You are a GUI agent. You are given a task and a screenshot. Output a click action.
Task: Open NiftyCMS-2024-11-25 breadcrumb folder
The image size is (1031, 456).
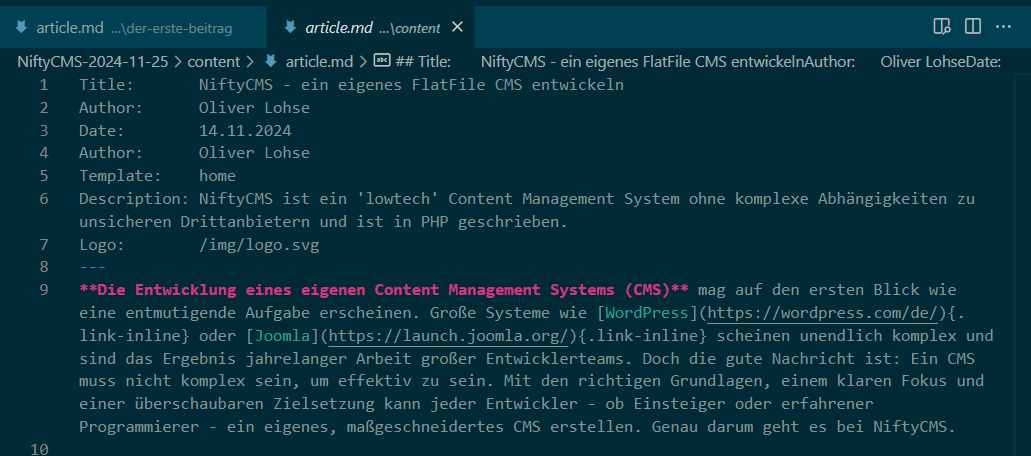[x=94, y=62]
